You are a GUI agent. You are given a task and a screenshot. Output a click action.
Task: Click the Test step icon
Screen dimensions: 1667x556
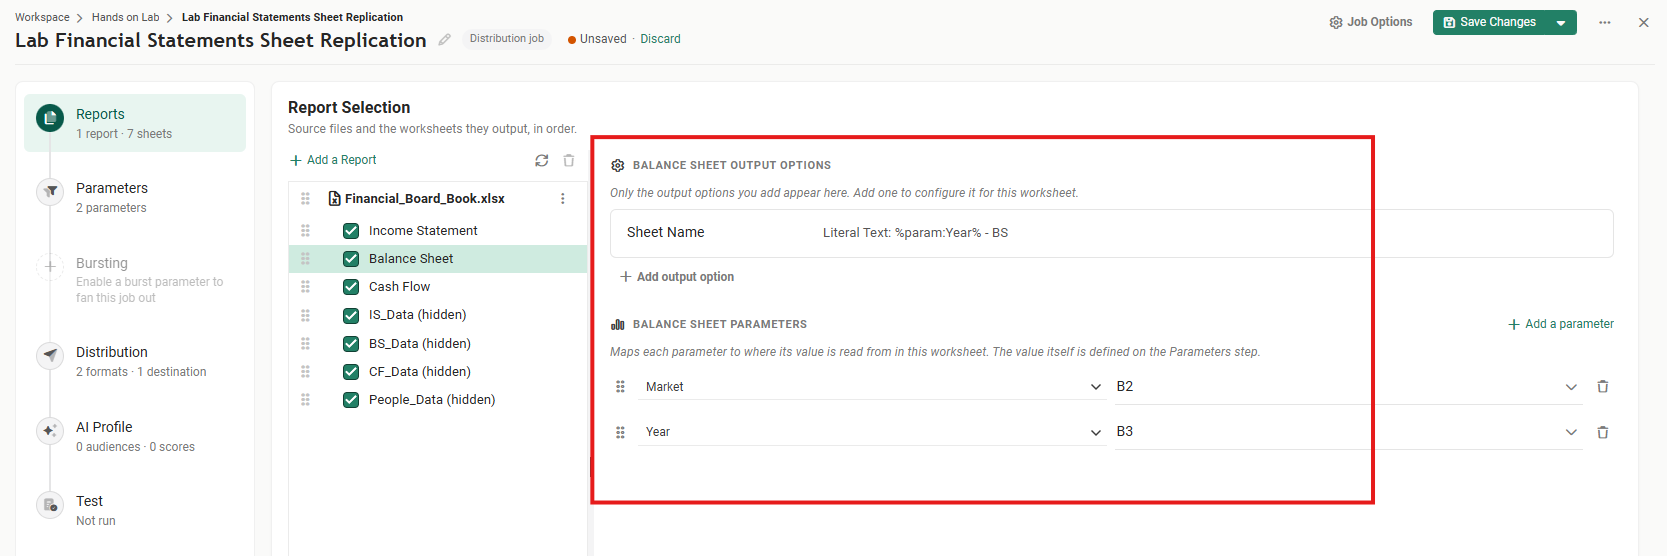click(50, 505)
